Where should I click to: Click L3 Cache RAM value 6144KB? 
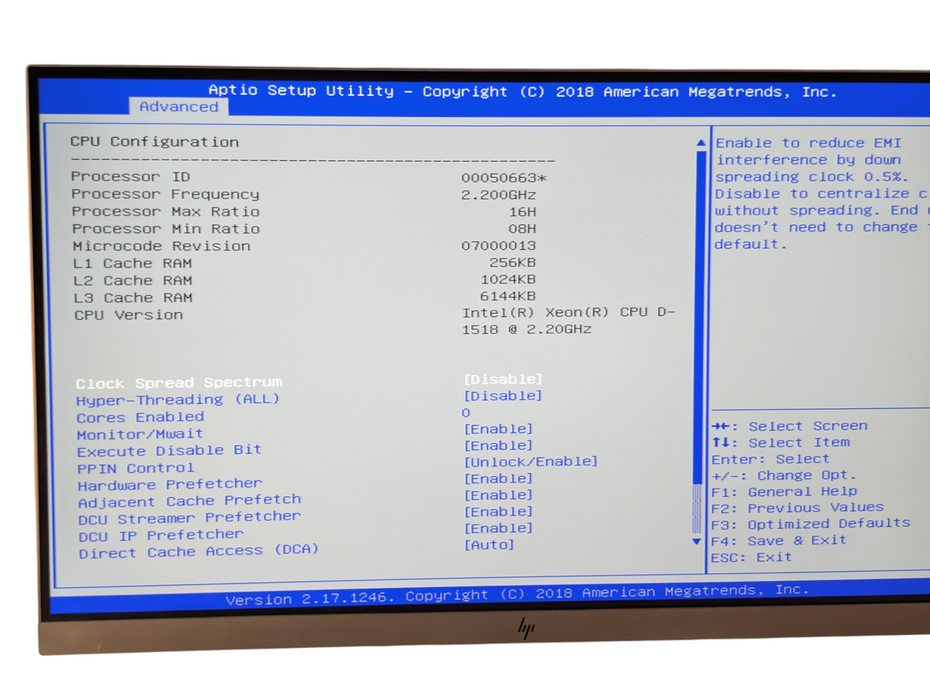[508, 295]
